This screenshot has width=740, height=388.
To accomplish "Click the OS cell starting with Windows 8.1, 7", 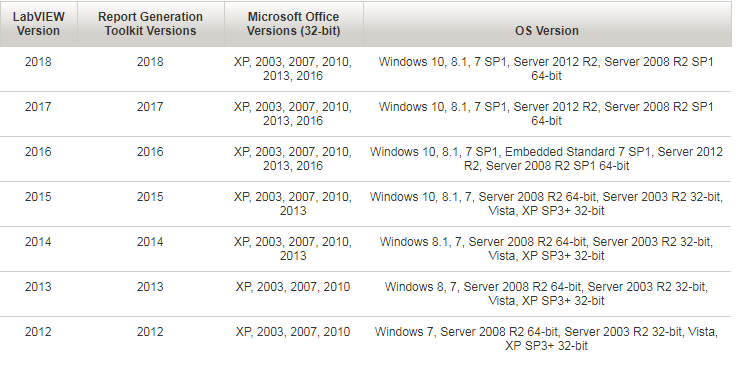I will (x=547, y=249).
